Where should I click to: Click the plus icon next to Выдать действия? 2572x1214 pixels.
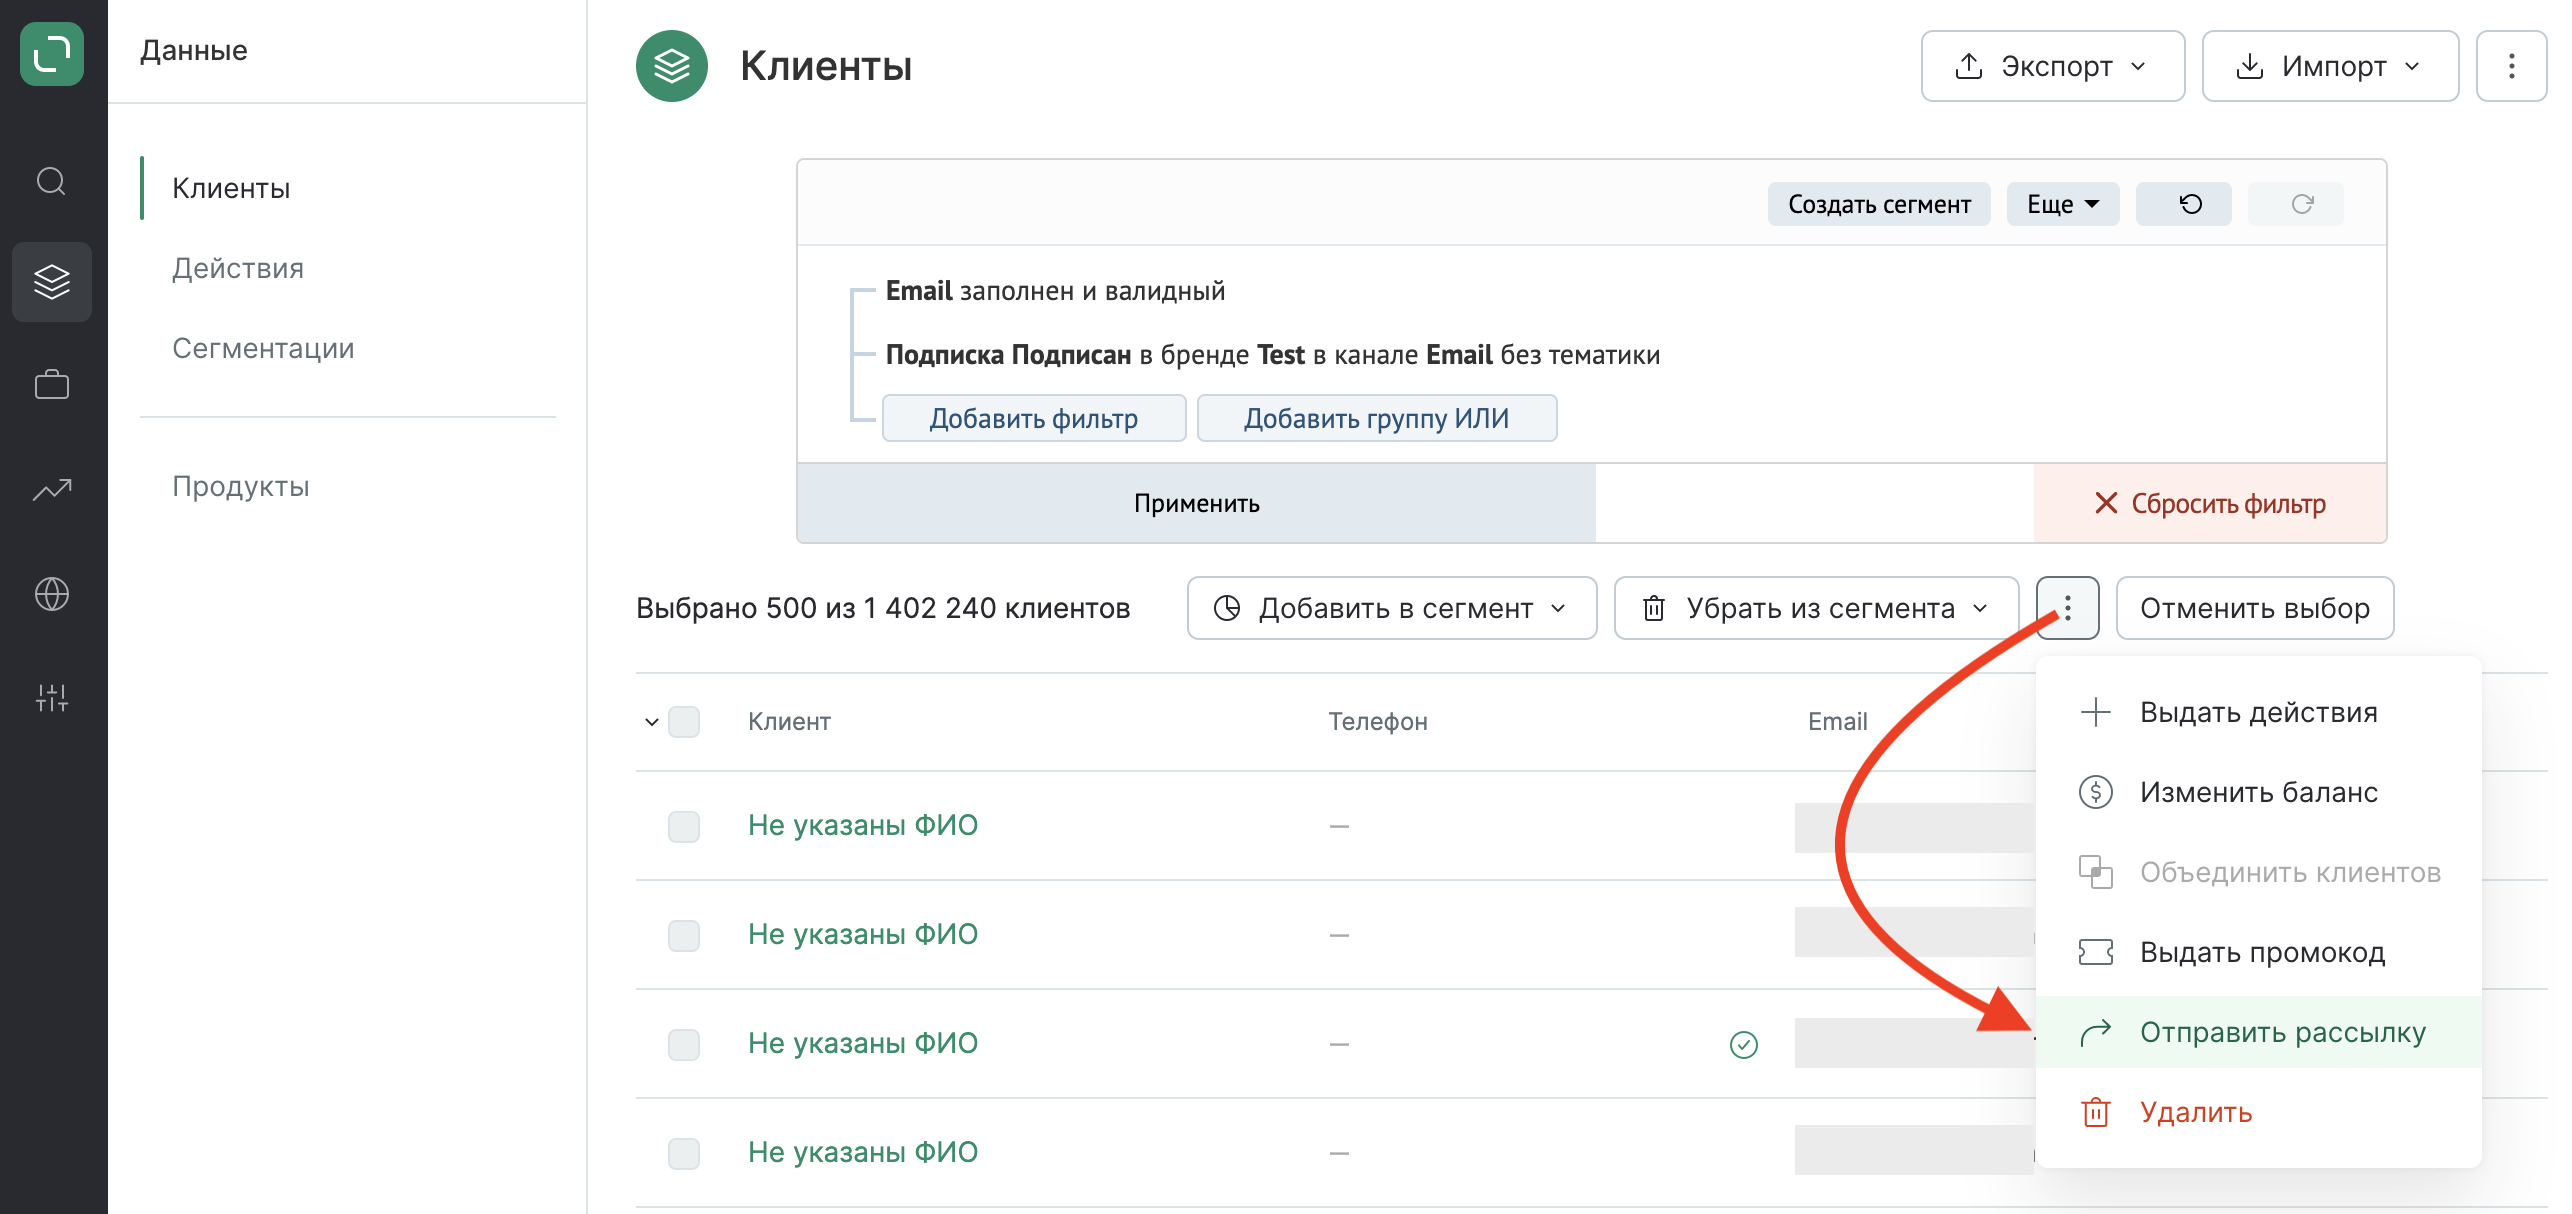click(2096, 712)
